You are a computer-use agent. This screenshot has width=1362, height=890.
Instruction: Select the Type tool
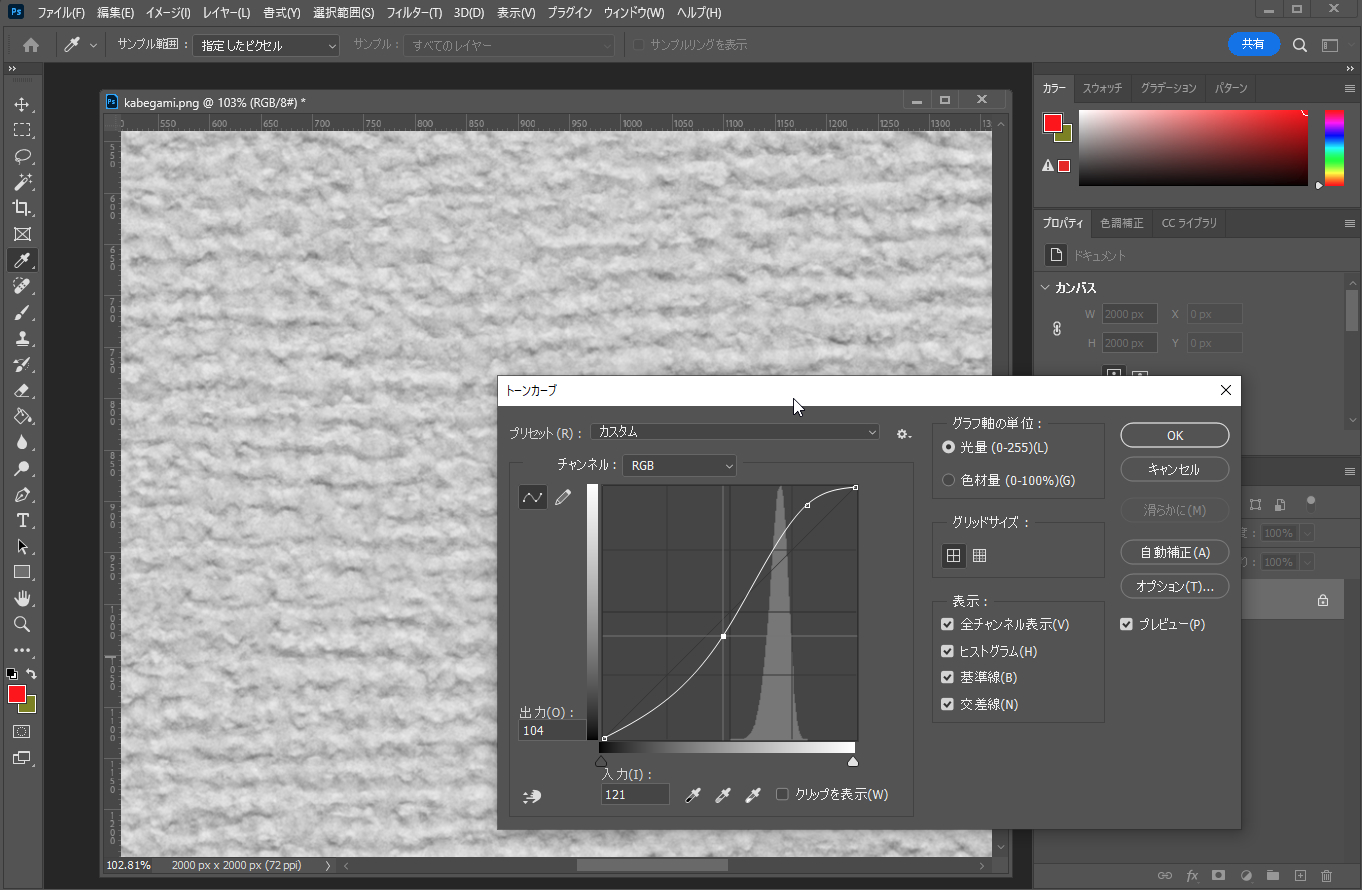pos(21,520)
